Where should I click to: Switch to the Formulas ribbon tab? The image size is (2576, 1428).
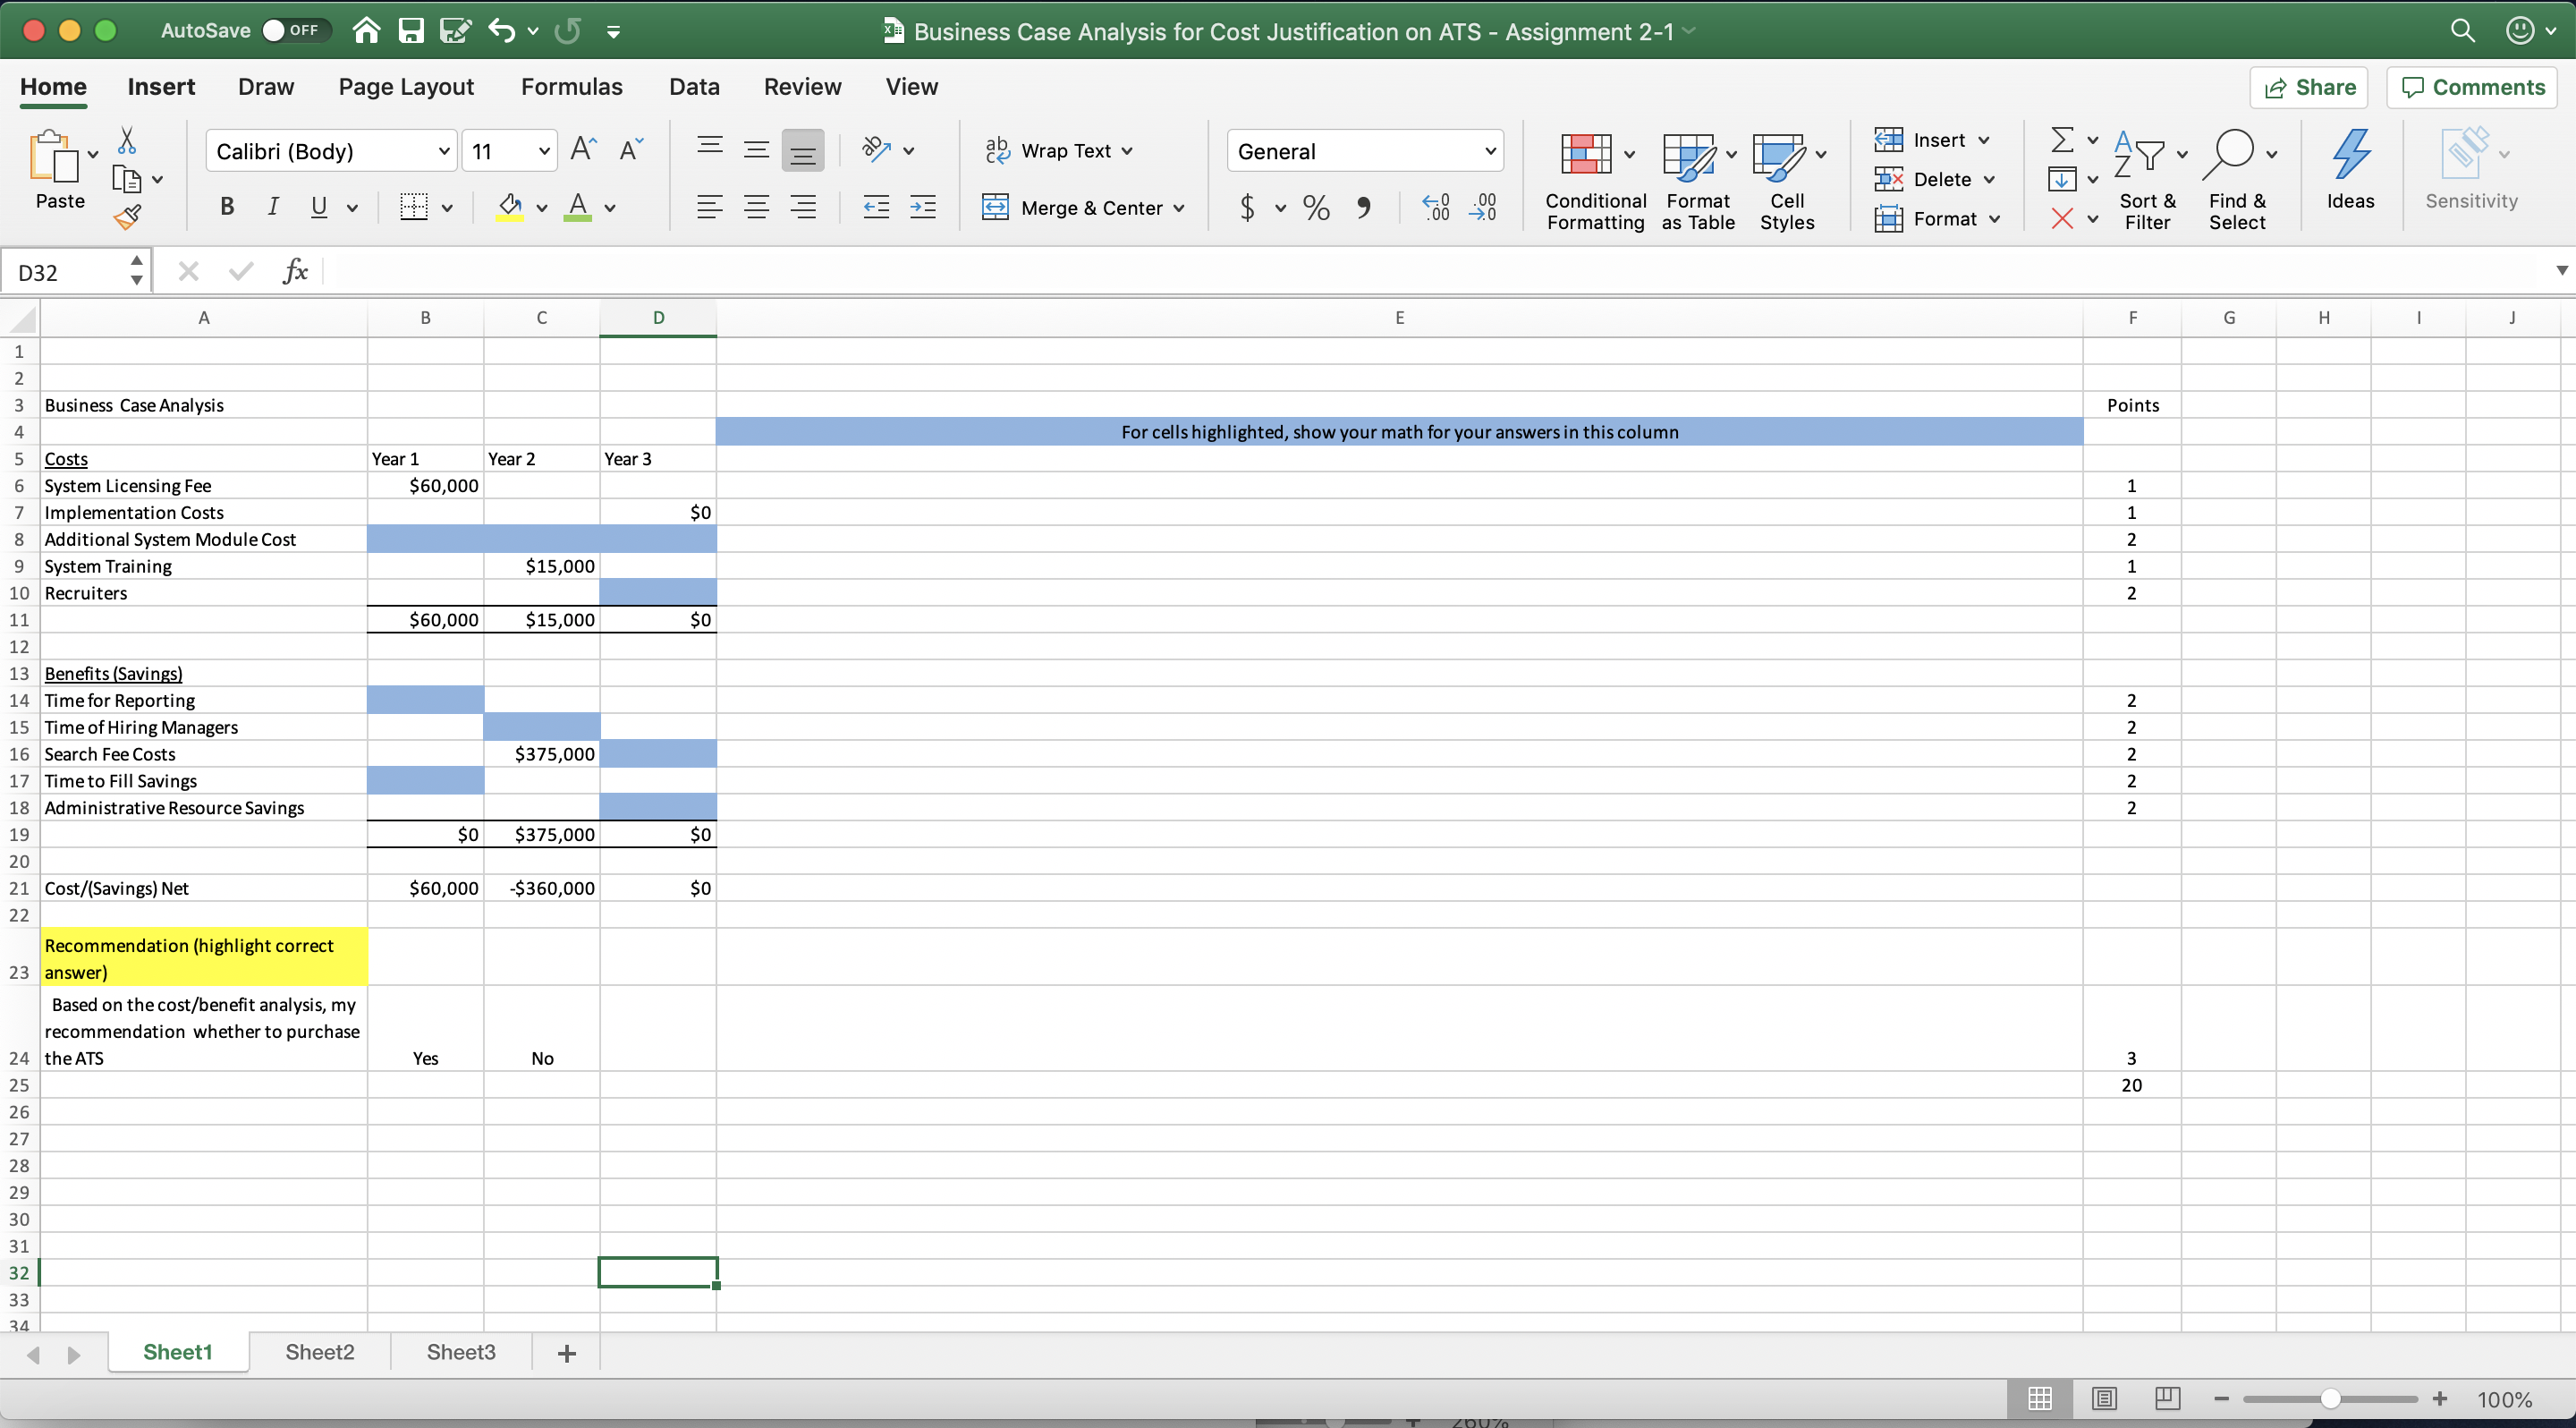572,86
